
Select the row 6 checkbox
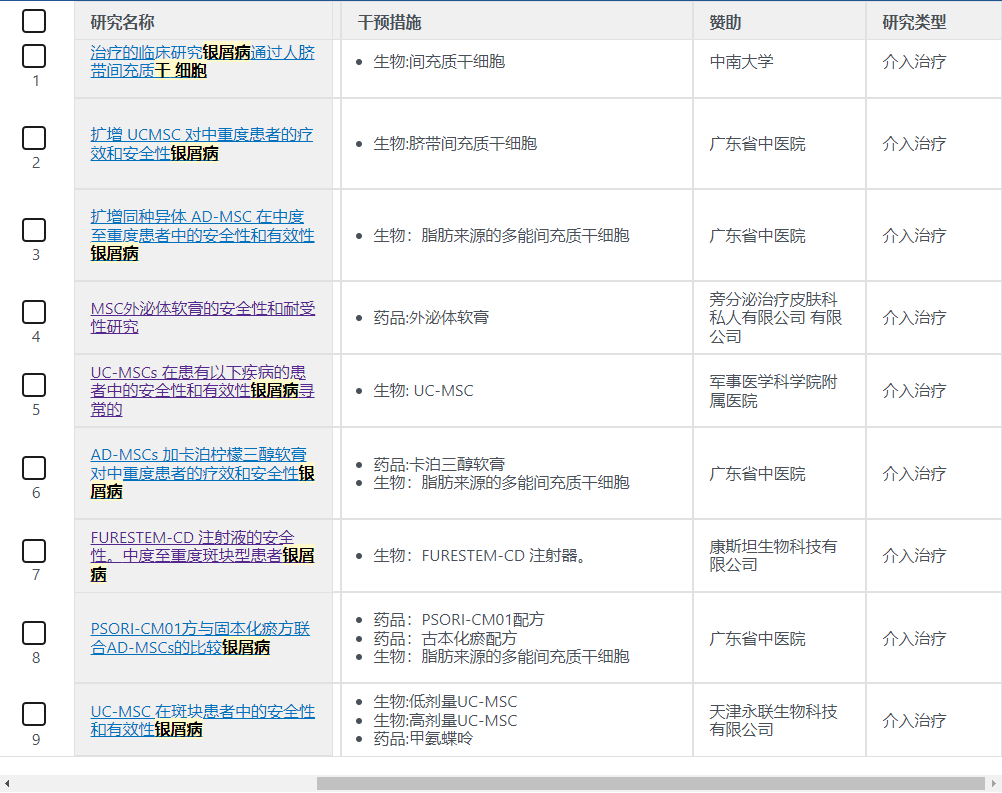pyautogui.click(x=34, y=468)
